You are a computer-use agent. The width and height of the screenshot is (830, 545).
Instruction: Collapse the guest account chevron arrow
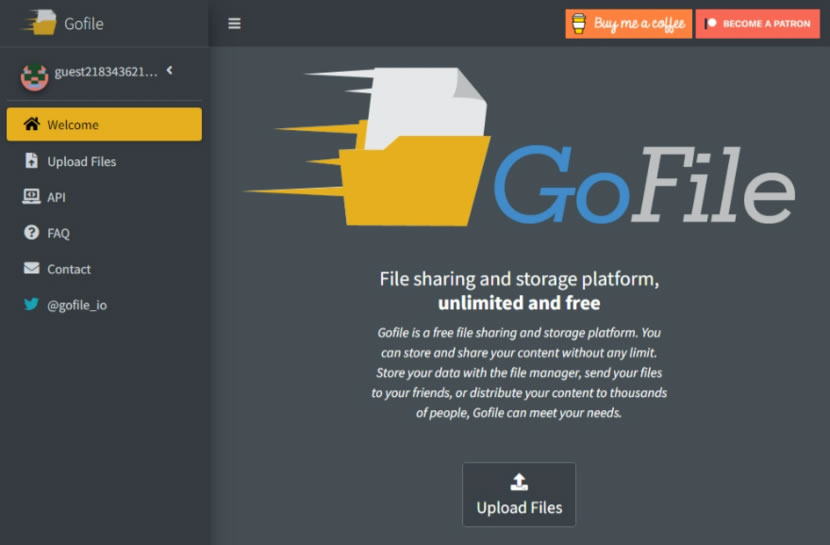(x=170, y=71)
